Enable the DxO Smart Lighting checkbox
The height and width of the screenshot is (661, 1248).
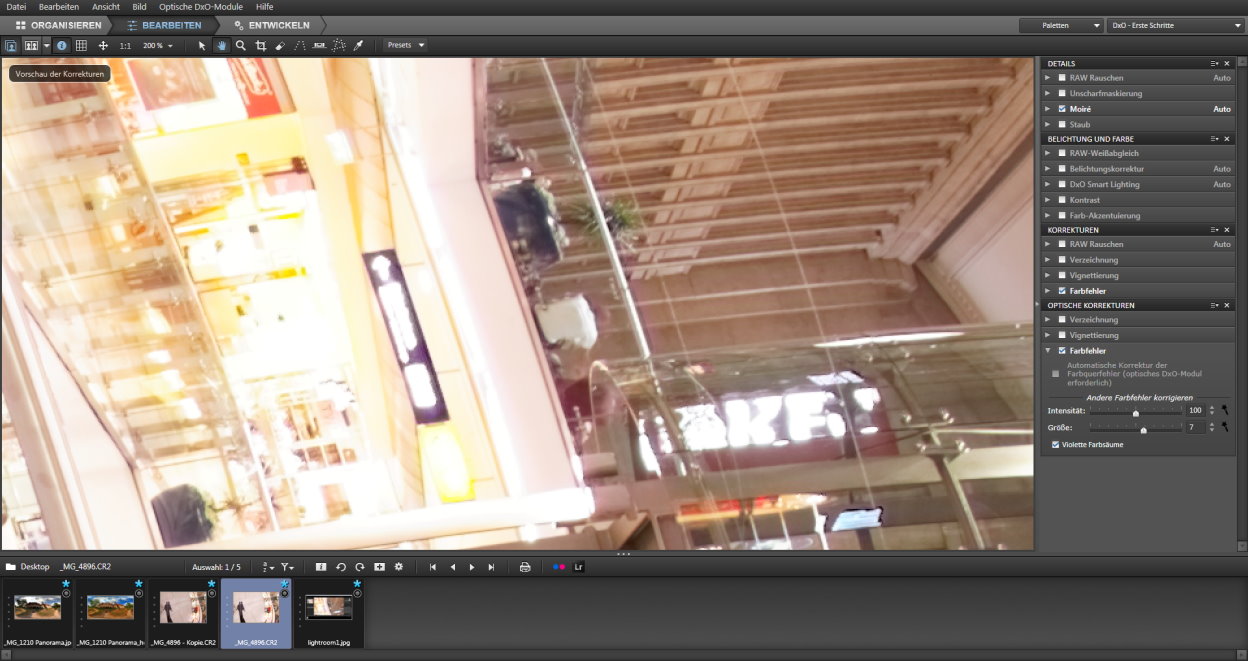point(1061,184)
